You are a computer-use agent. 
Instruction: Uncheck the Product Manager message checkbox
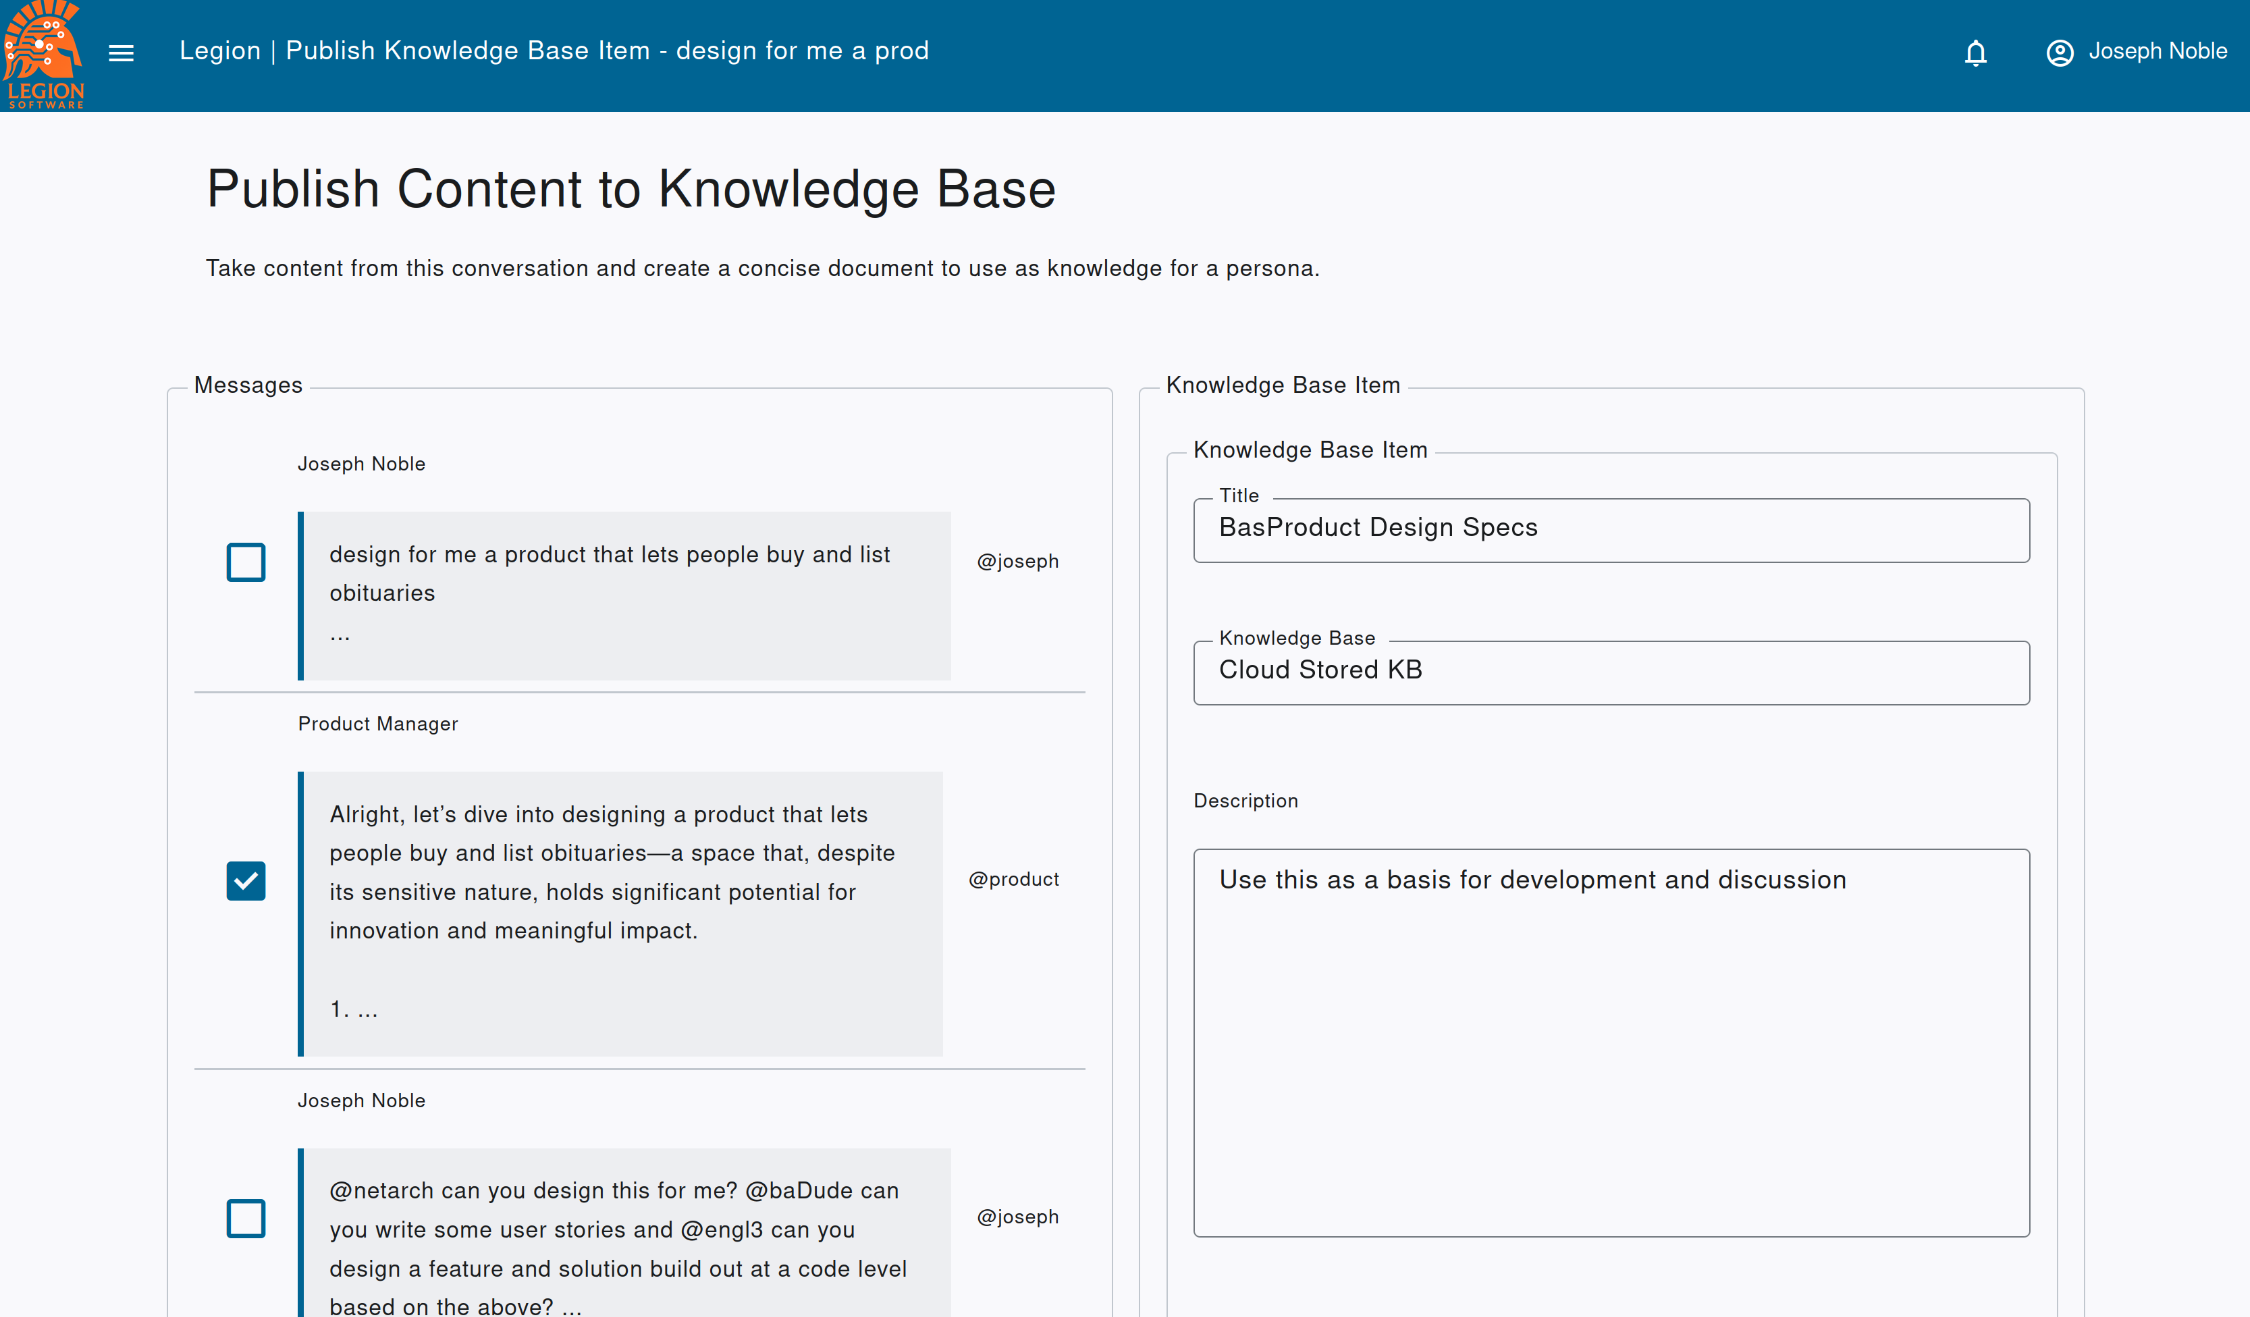tap(246, 880)
